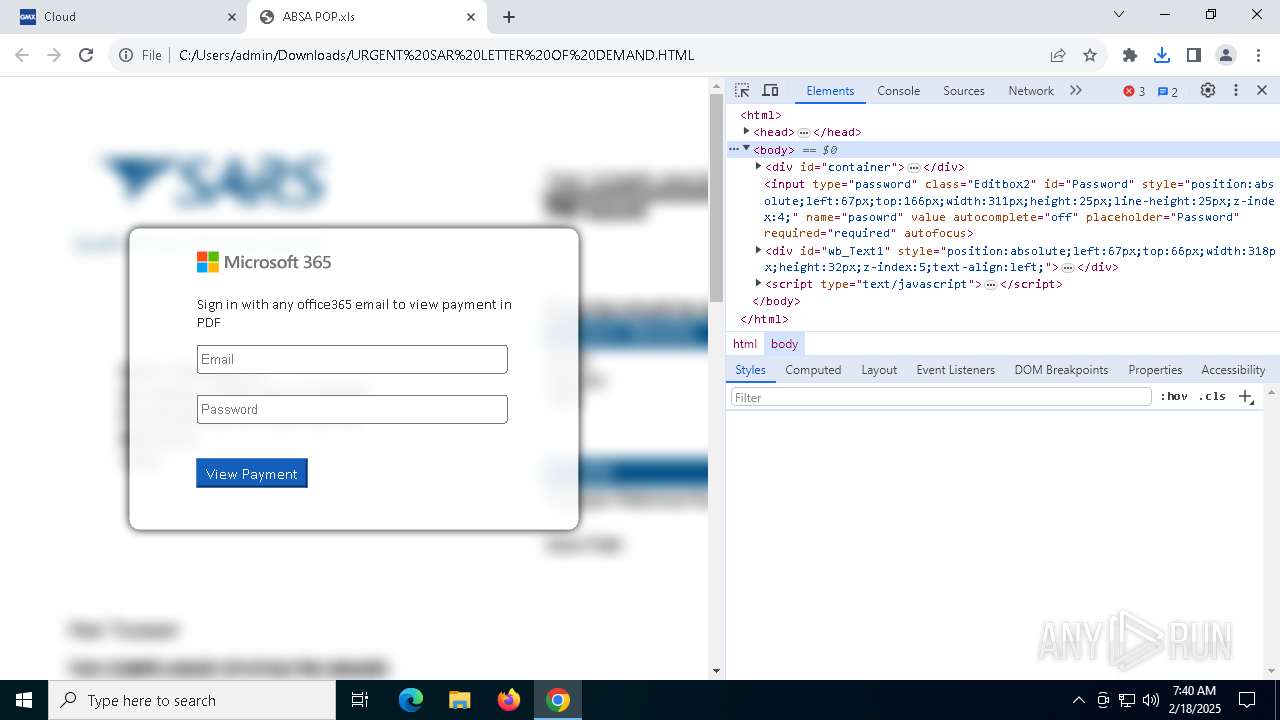Toggle the .cls element classes button
Viewport: 1280px width, 720px height.
click(1212, 397)
